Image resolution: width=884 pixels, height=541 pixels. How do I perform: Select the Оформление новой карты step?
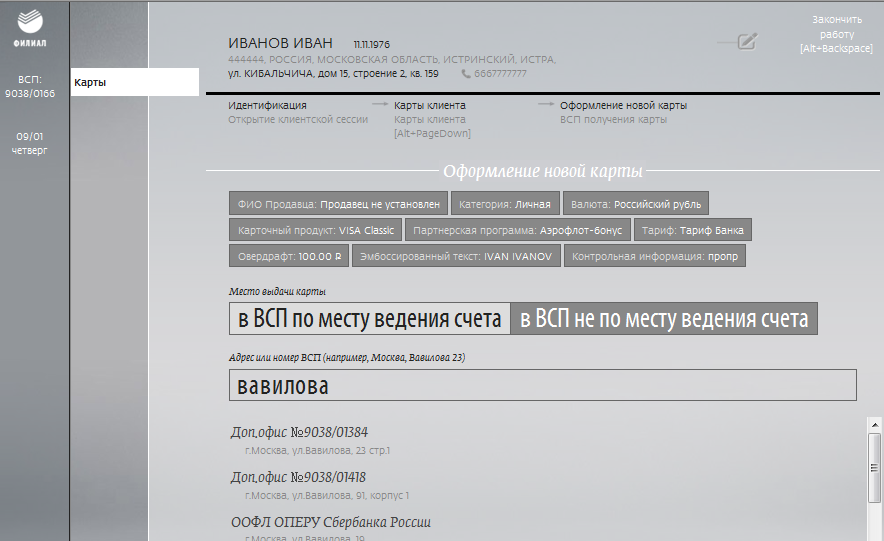623,105
